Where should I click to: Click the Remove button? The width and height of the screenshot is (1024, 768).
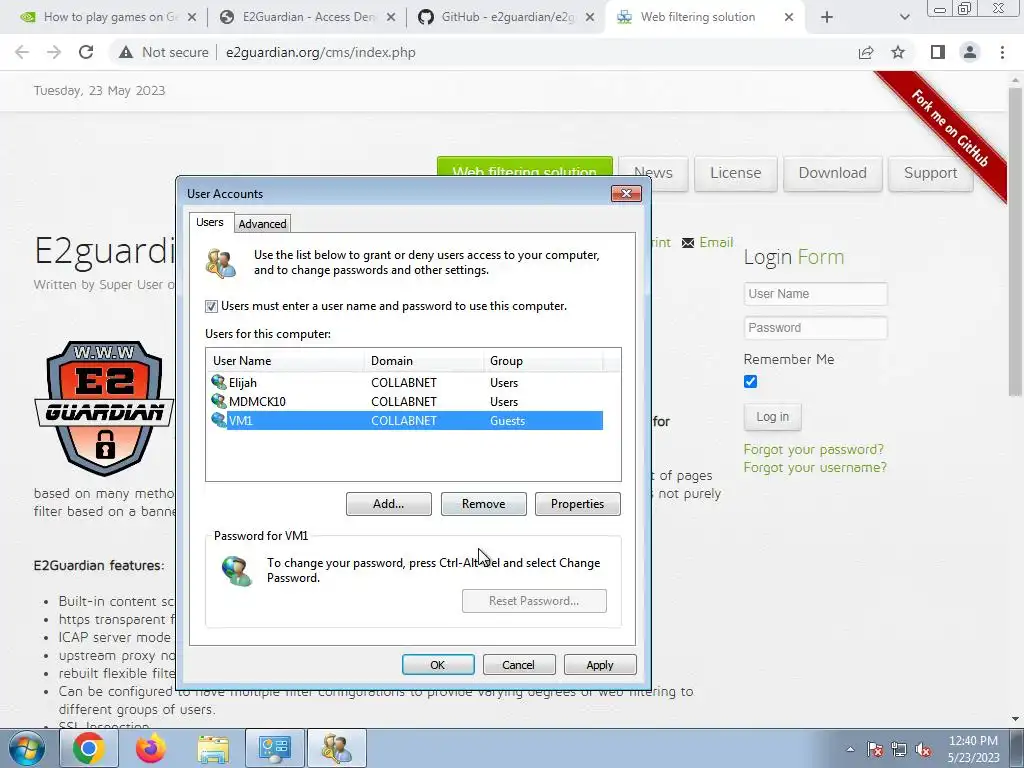point(483,504)
